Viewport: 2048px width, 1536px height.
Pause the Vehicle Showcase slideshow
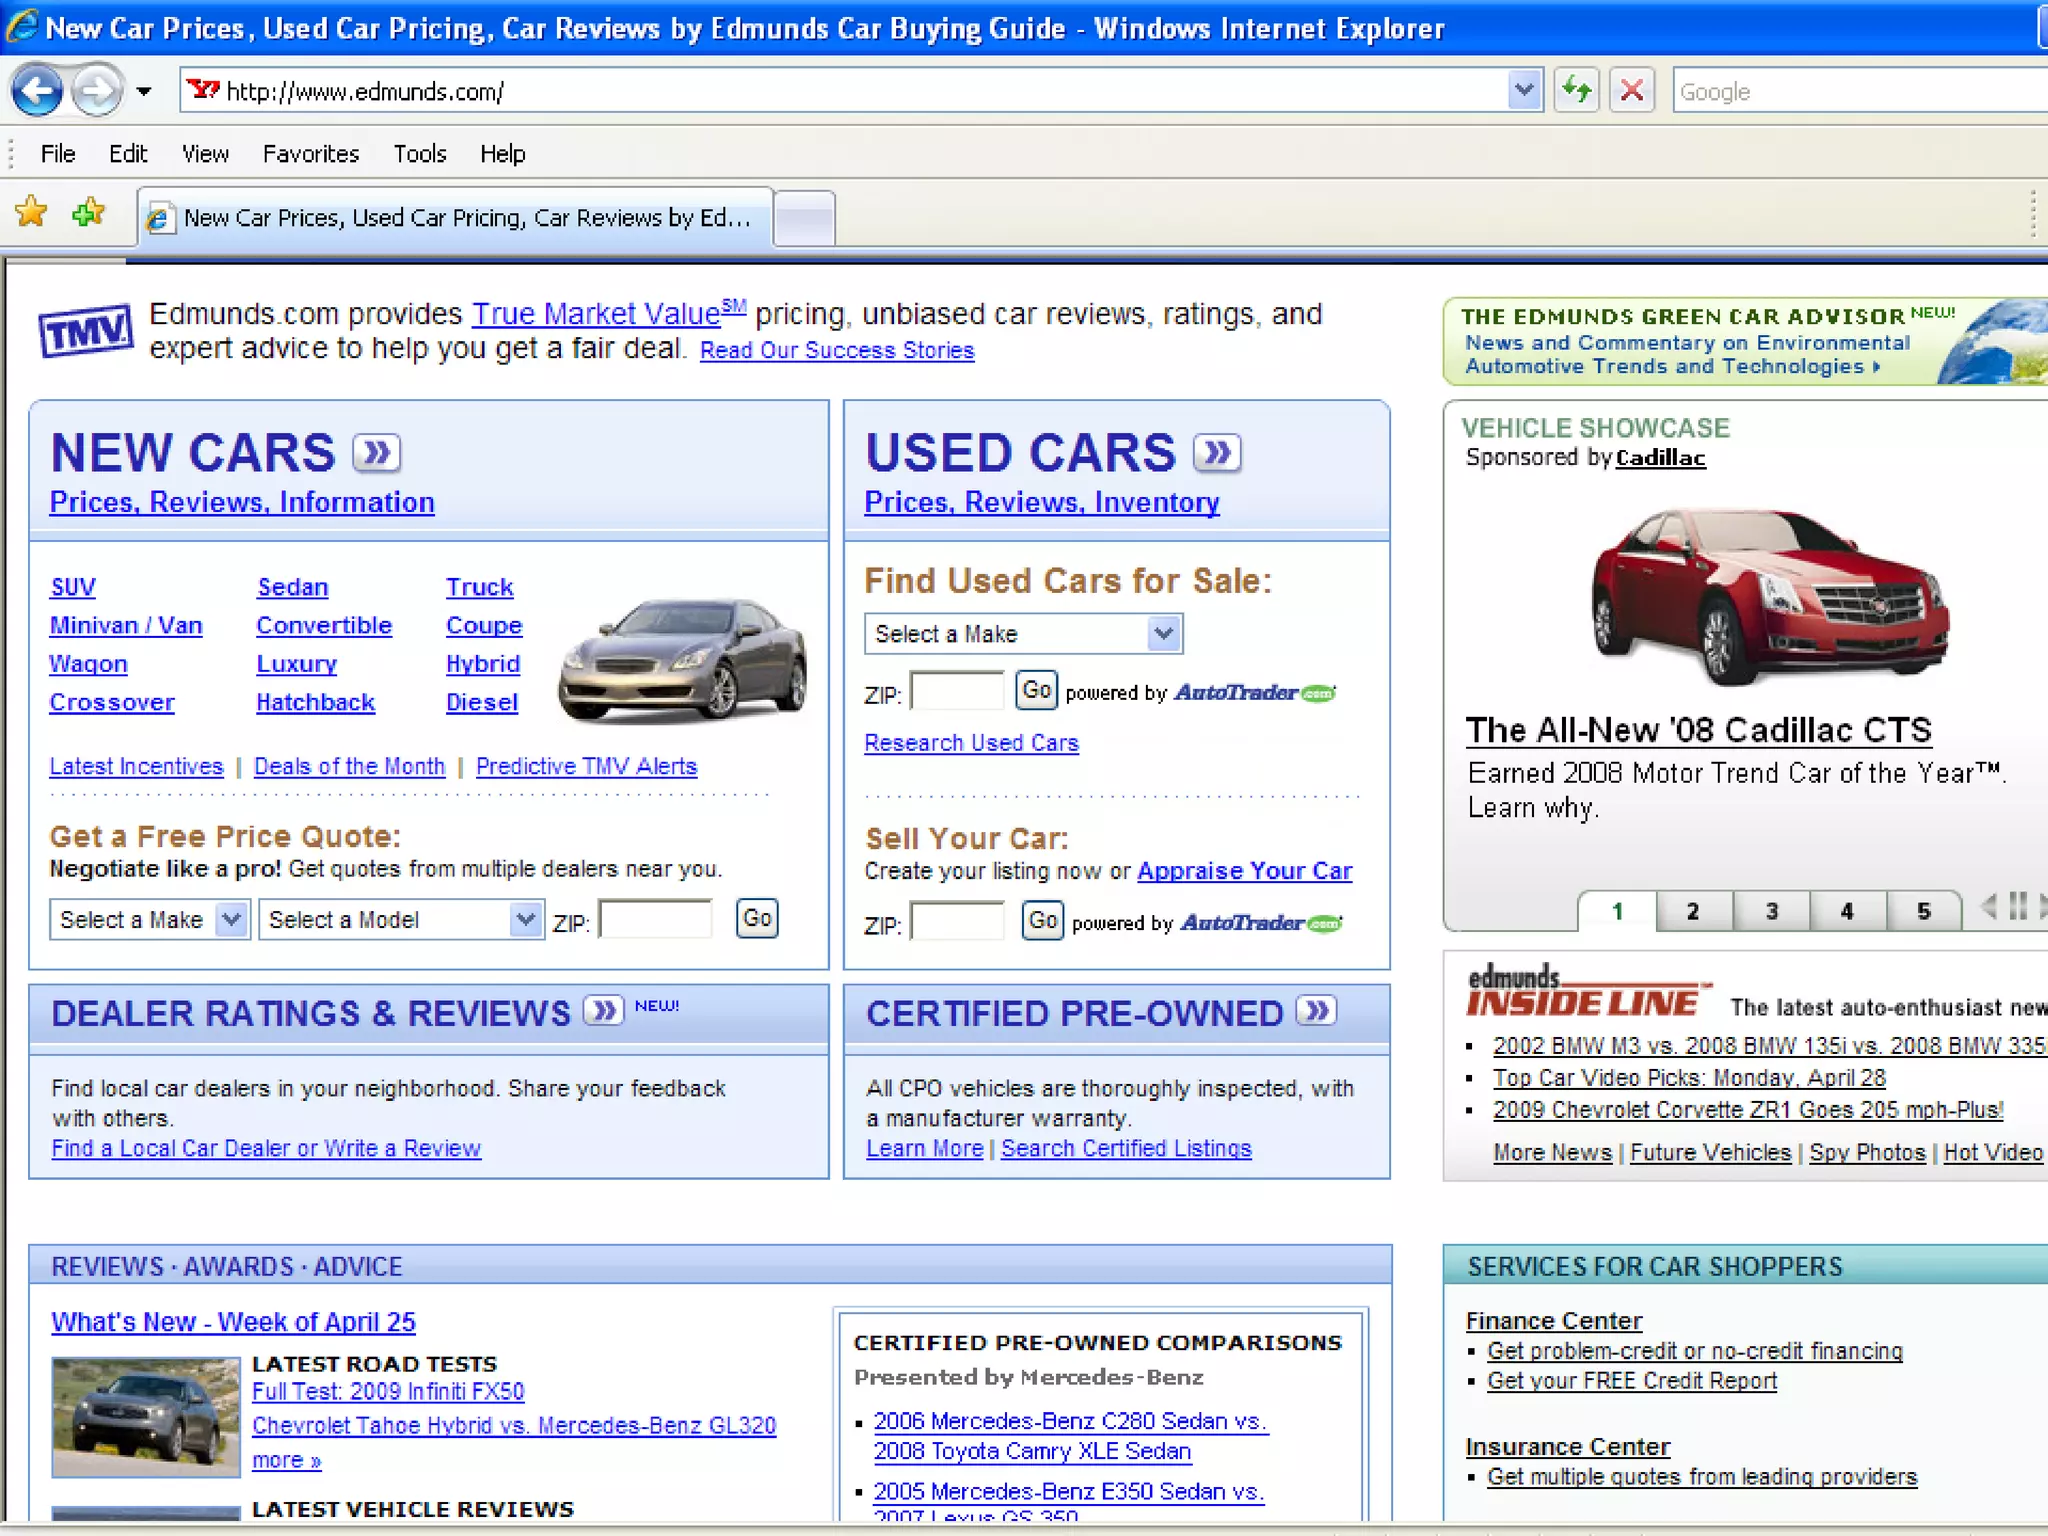click(x=2018, y=907)
